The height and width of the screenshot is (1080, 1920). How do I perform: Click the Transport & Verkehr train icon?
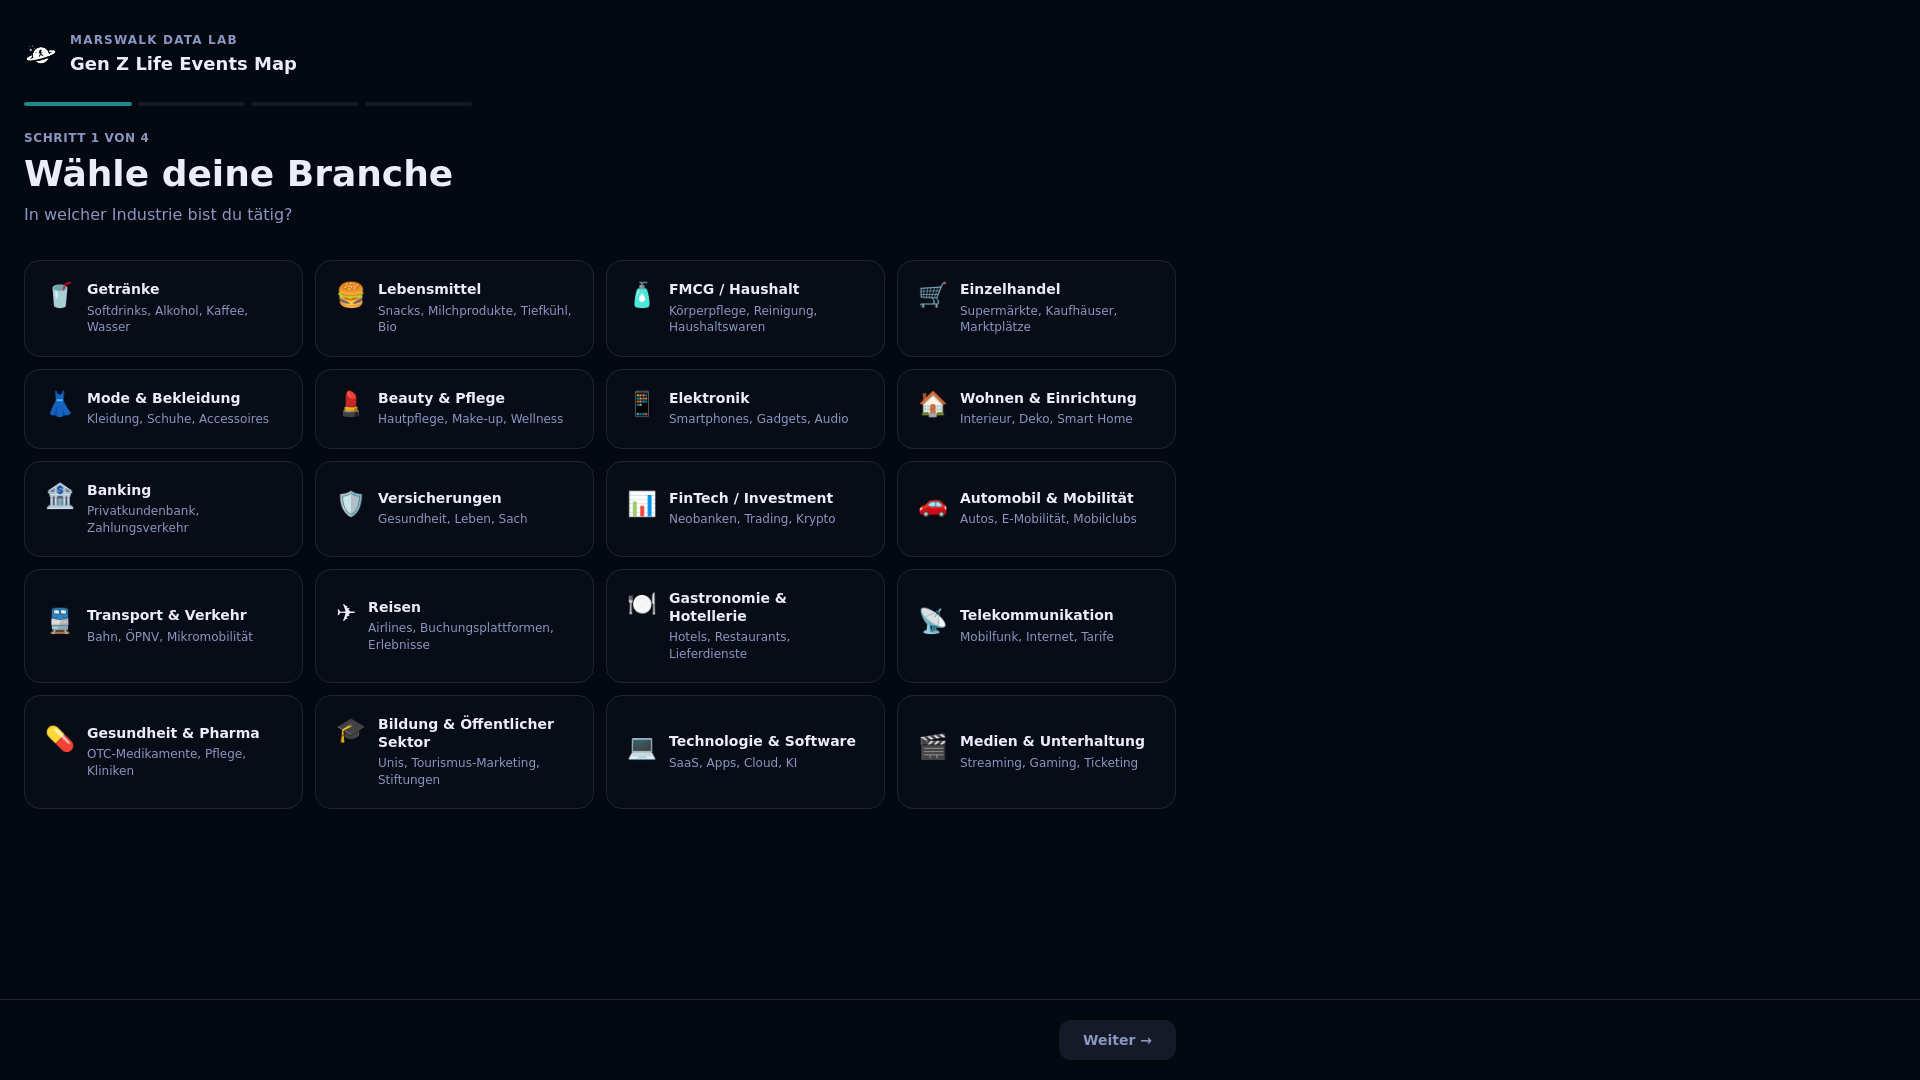(x=60, y=621)
